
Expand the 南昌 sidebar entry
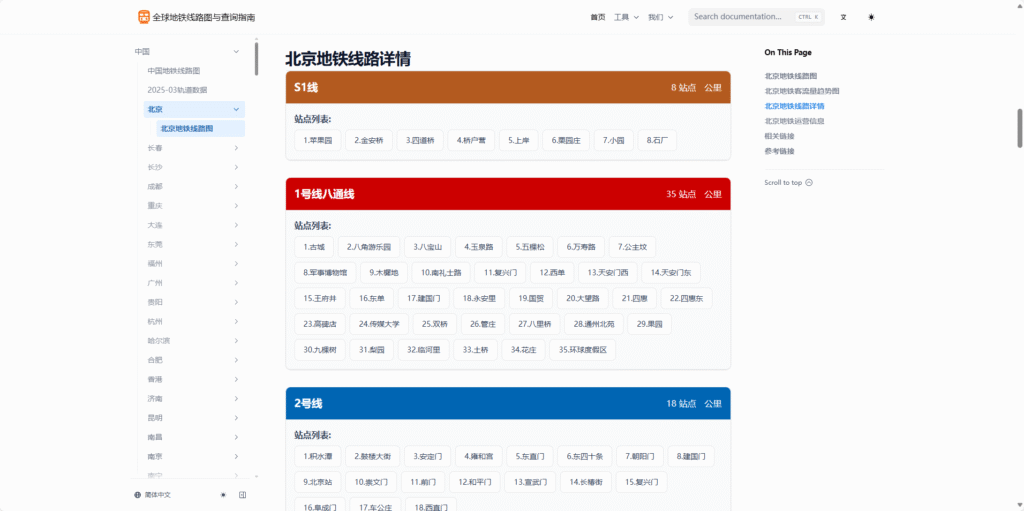(236, 437)
